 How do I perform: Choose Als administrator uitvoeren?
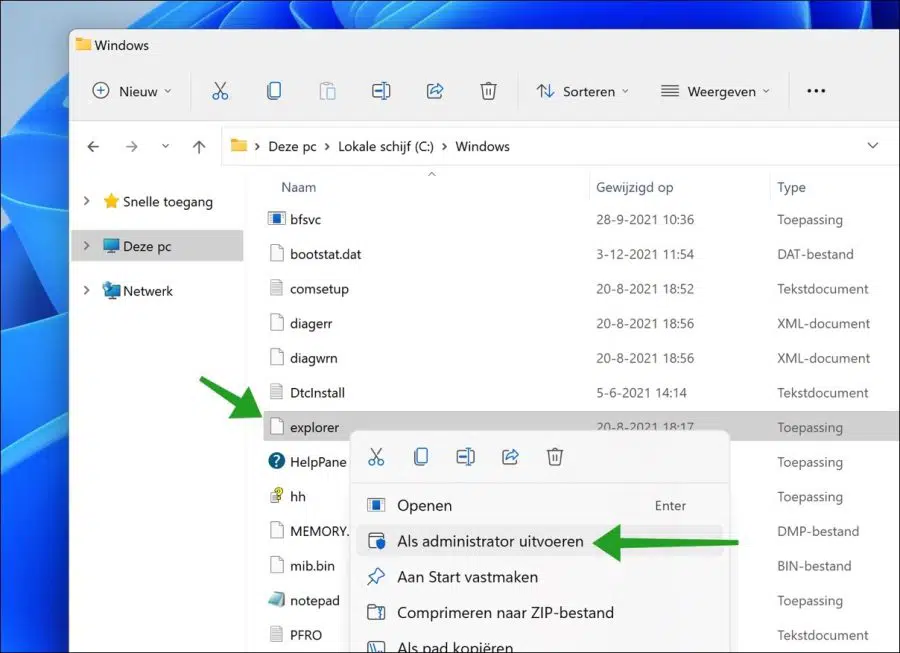pos(538,541)
